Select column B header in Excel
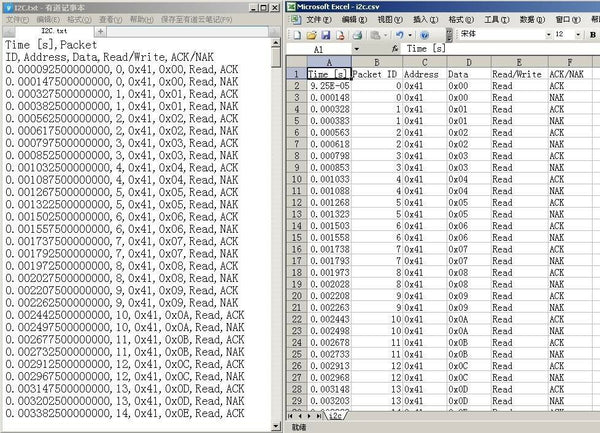 pyautogui.click(x=377, y=62)
